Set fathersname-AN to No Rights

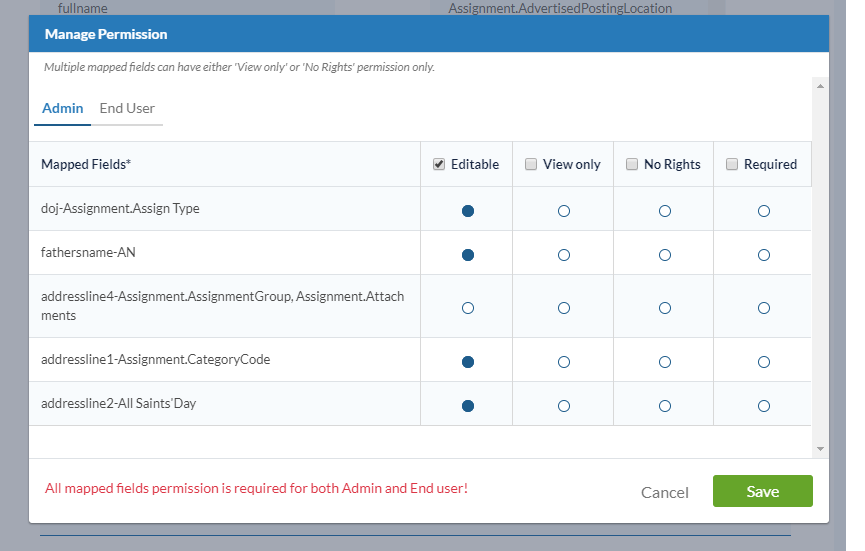(x=665, y=255)
